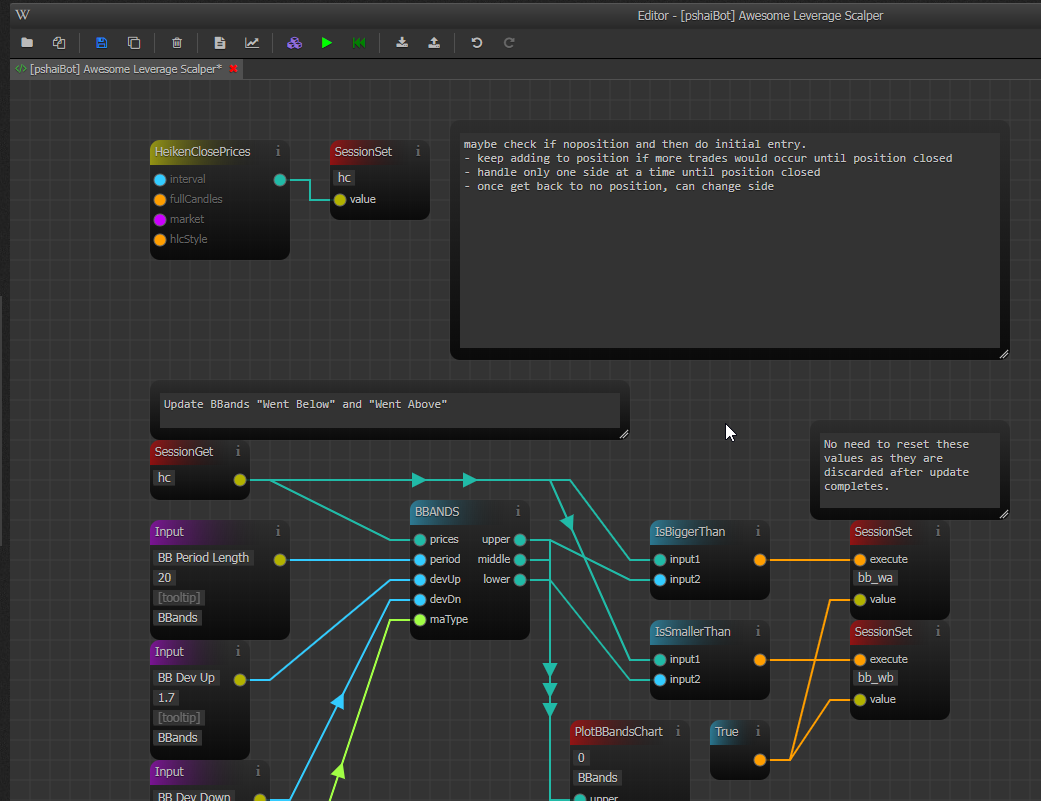Open the line chart toolbar icon
Viewport: 1041px width, 801px height.
[x=252, y=42]
